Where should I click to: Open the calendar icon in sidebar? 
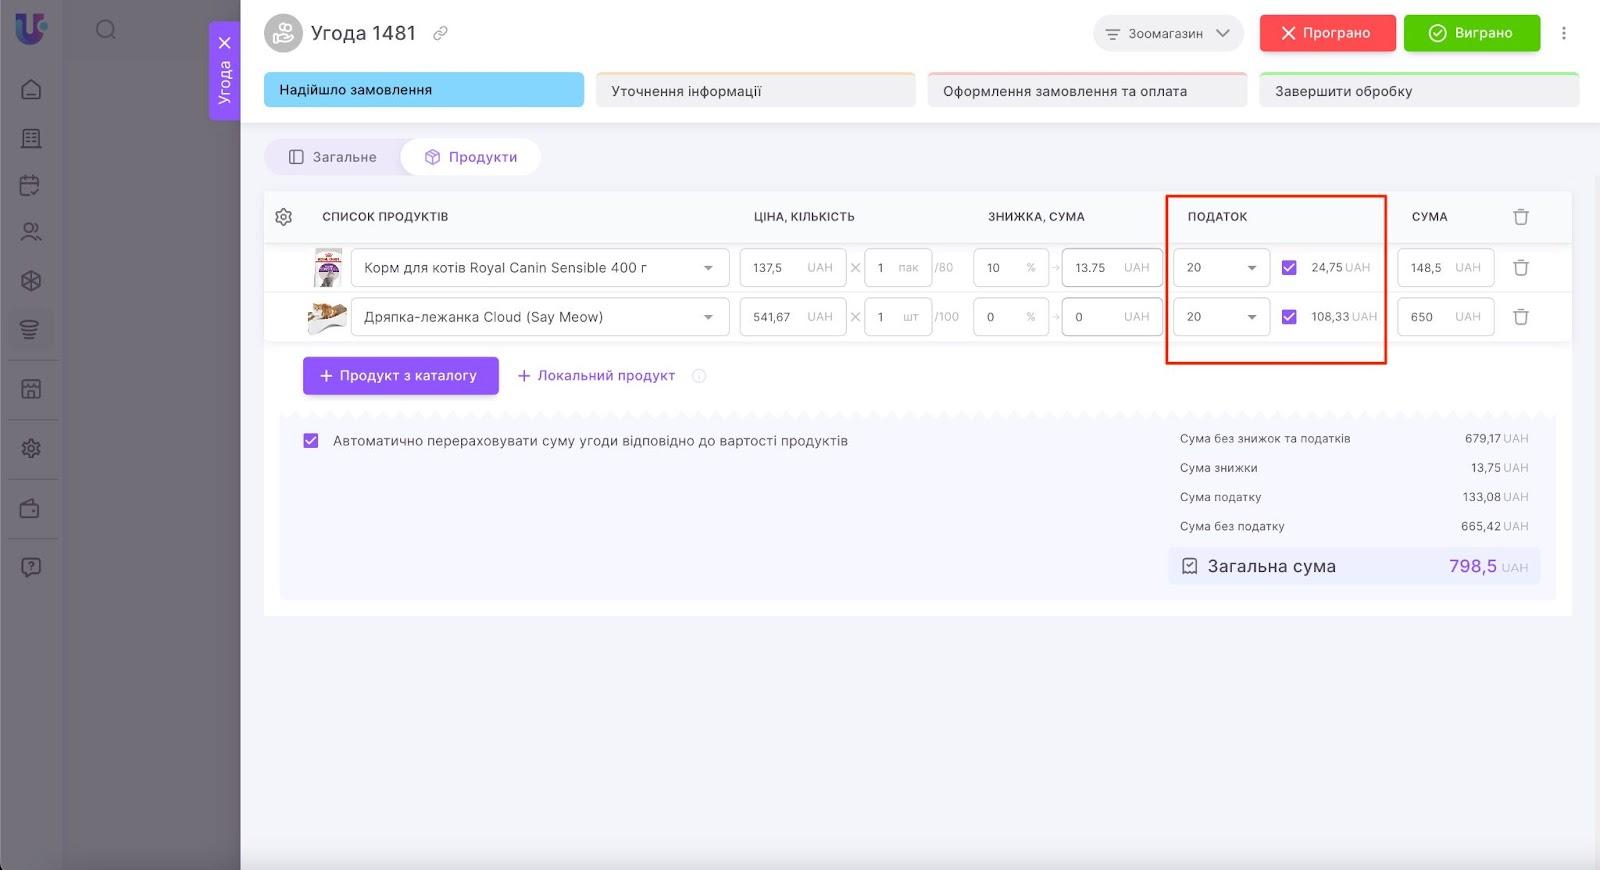pos(31,185)
